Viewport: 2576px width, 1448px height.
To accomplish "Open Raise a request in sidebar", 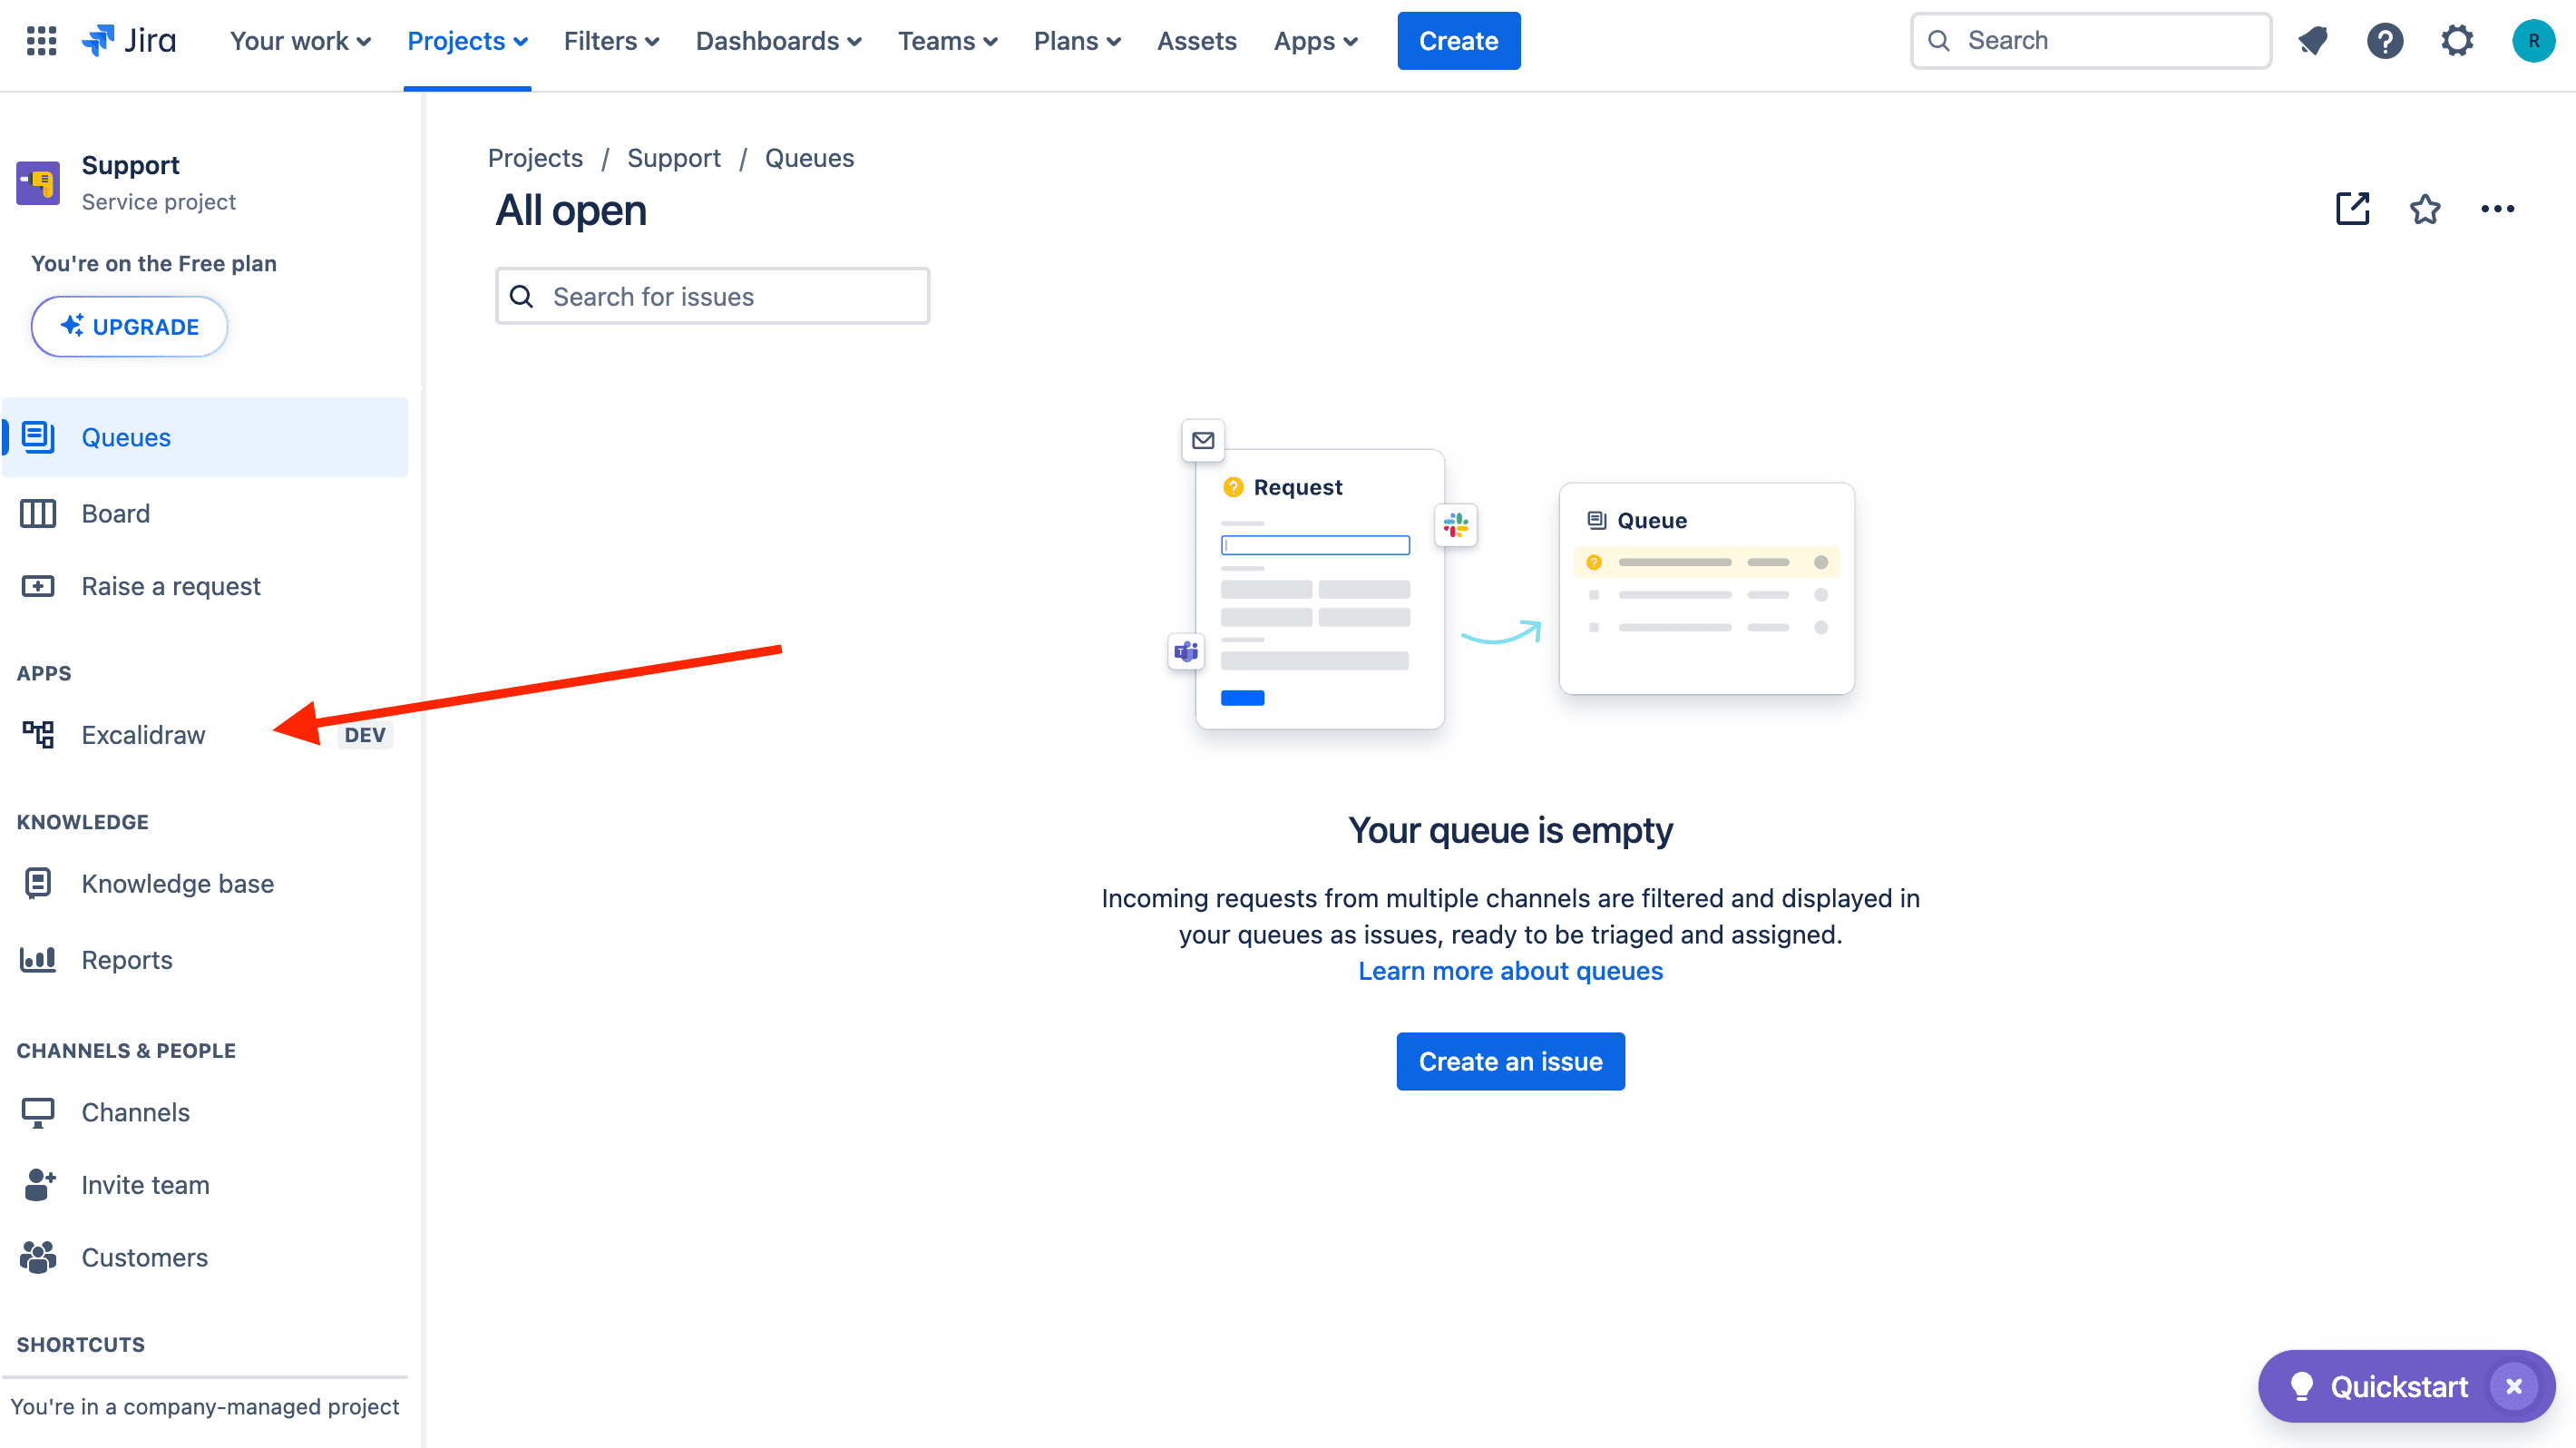I will pyautogui.click(x=205, y=586).
